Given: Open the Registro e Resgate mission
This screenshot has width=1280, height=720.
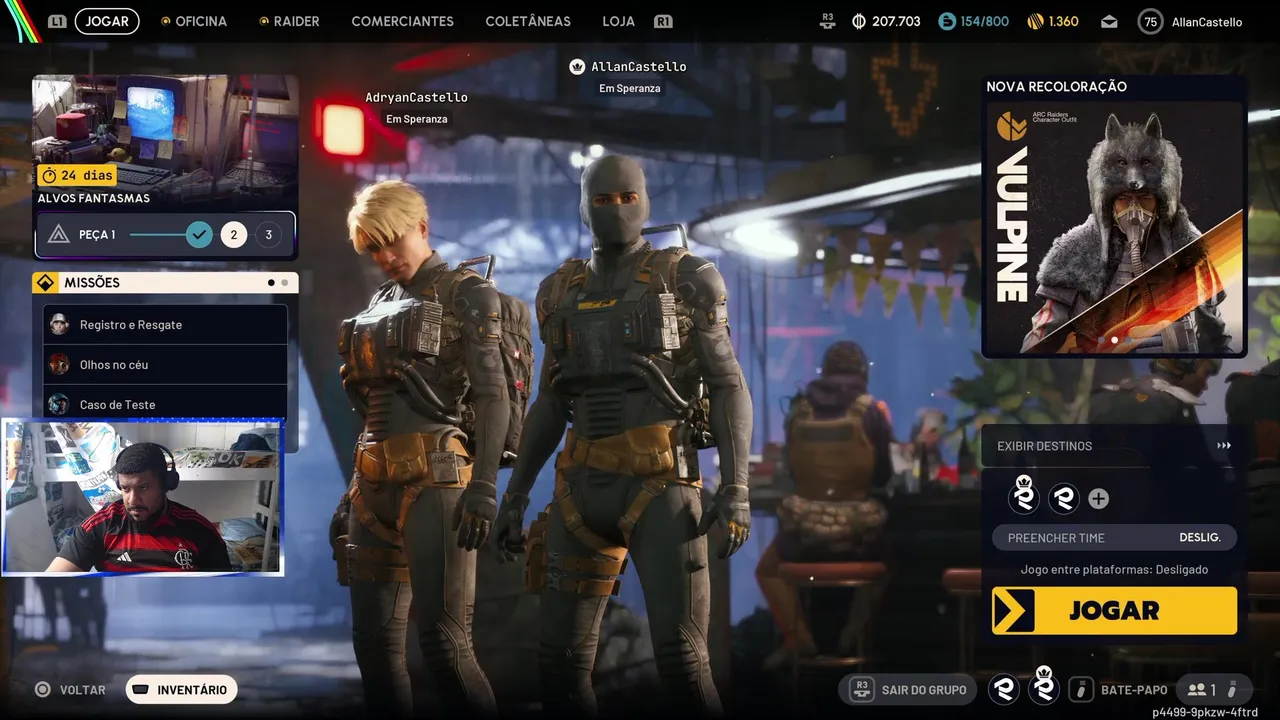Looking at the screenshot, I should 166,325.
